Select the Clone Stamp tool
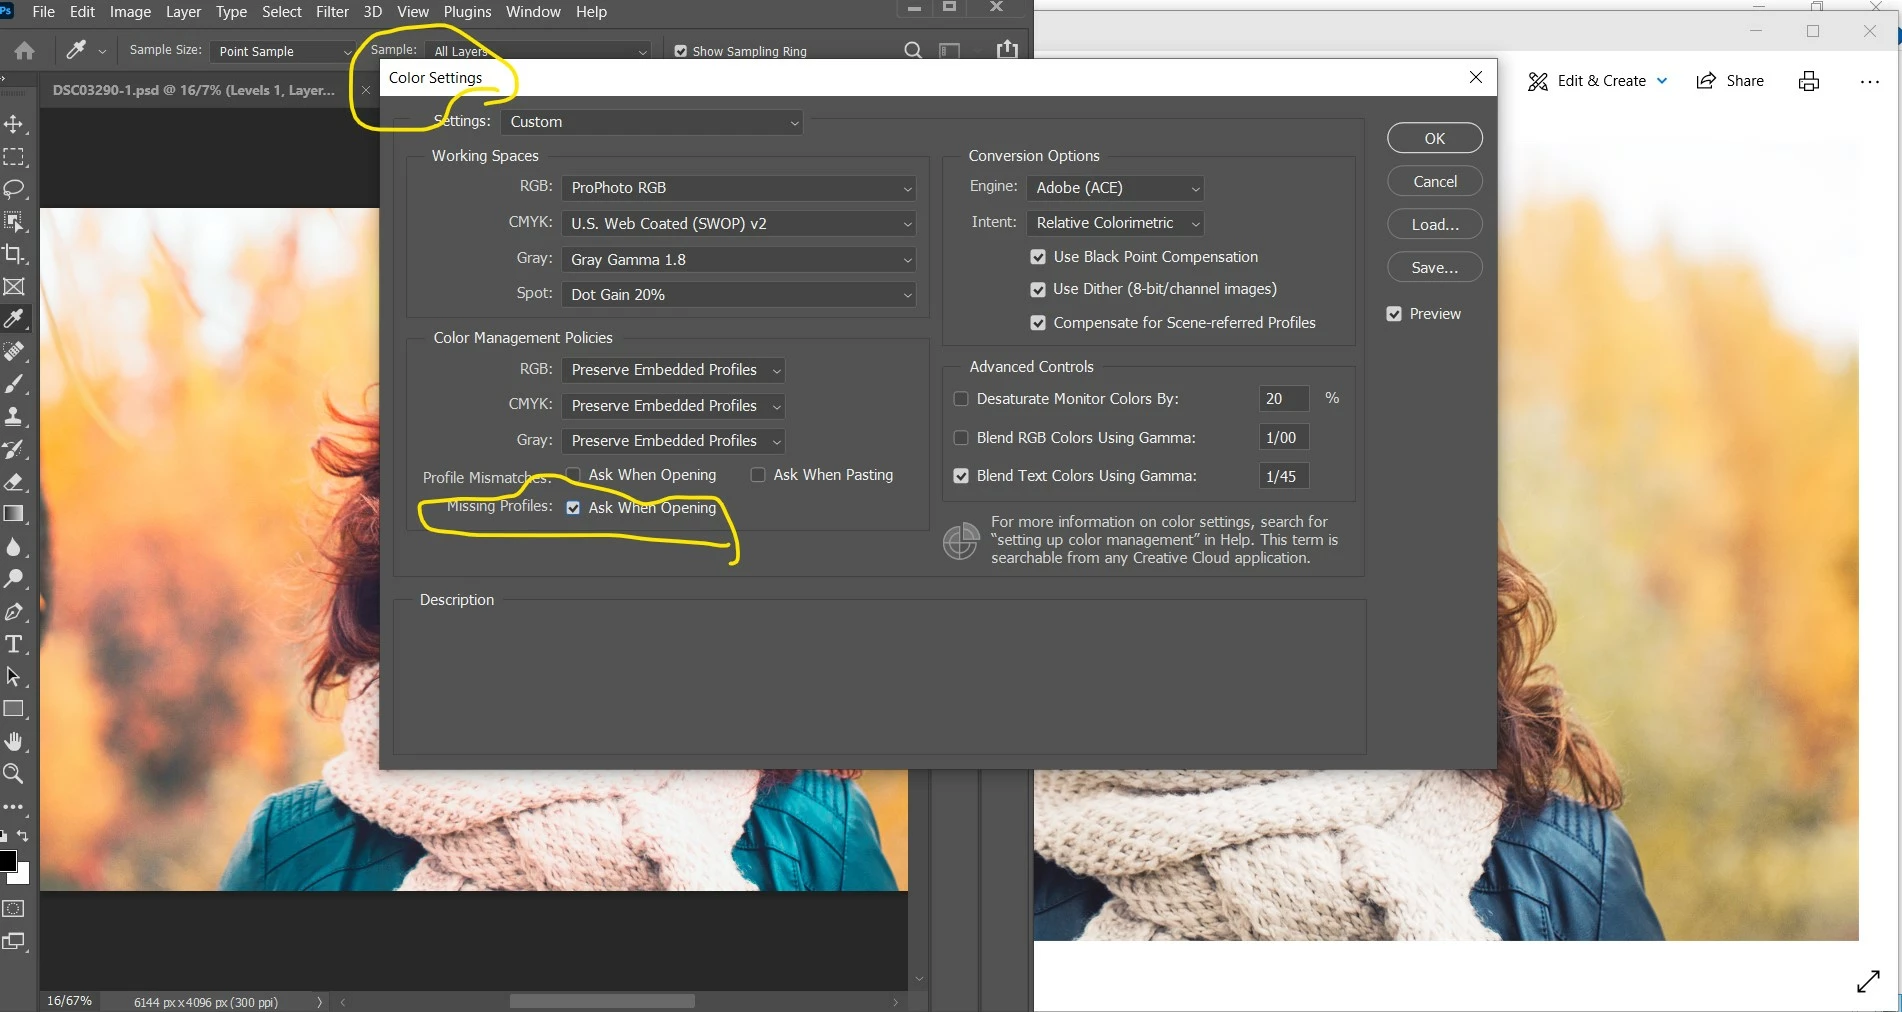1902x1012 pixels. [x=14, y=416]
